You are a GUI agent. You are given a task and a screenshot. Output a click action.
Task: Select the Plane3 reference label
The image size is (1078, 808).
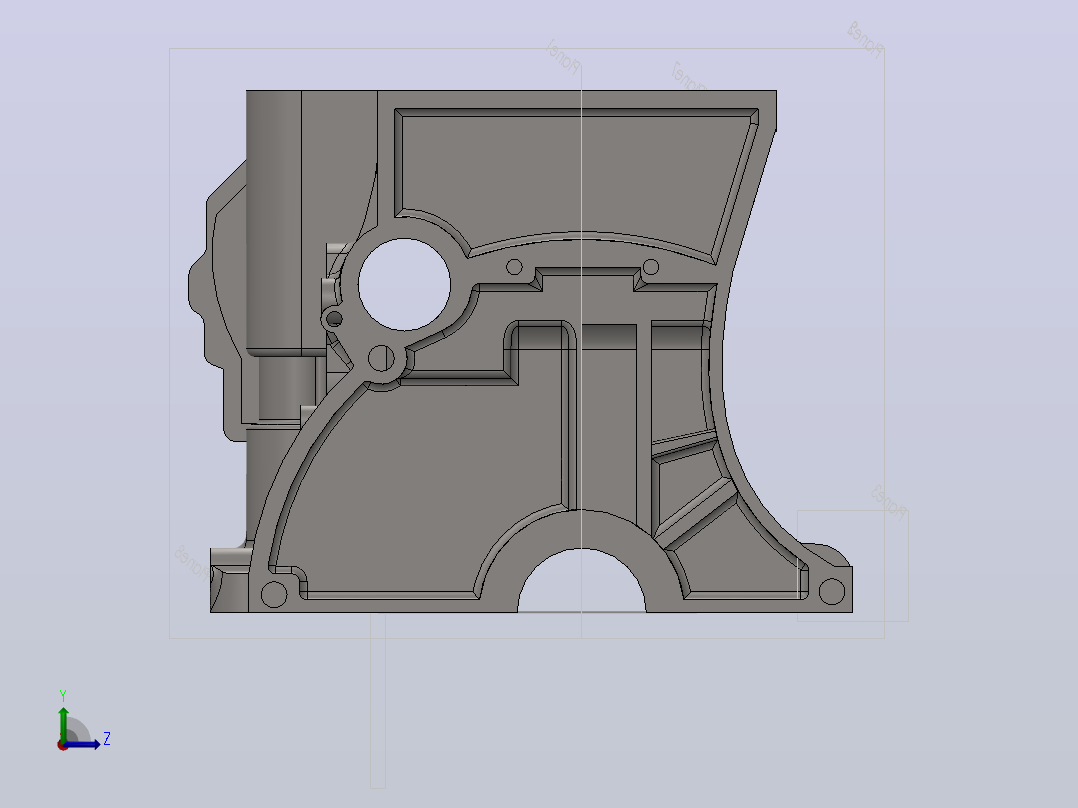[890, 502]
